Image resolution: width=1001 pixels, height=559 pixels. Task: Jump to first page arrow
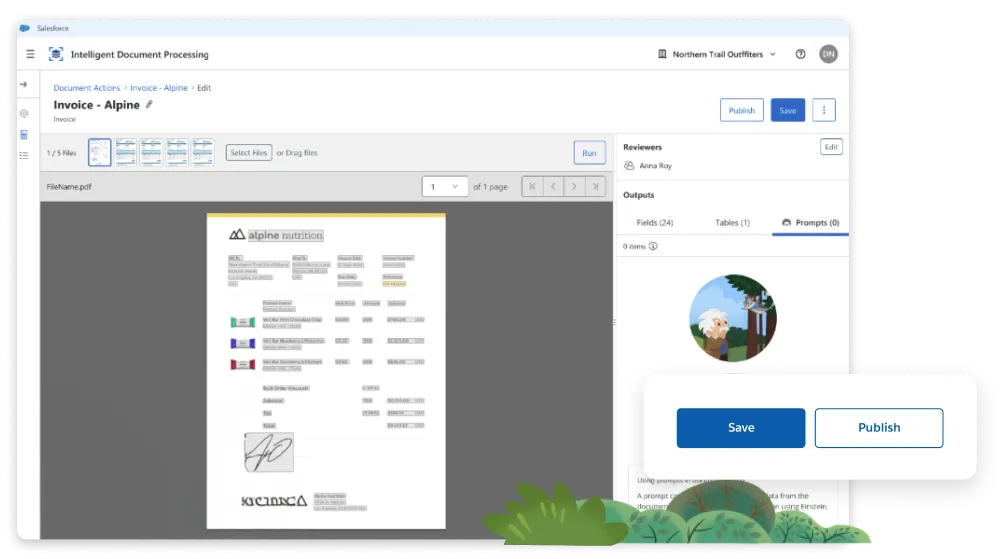pos(532,187)
